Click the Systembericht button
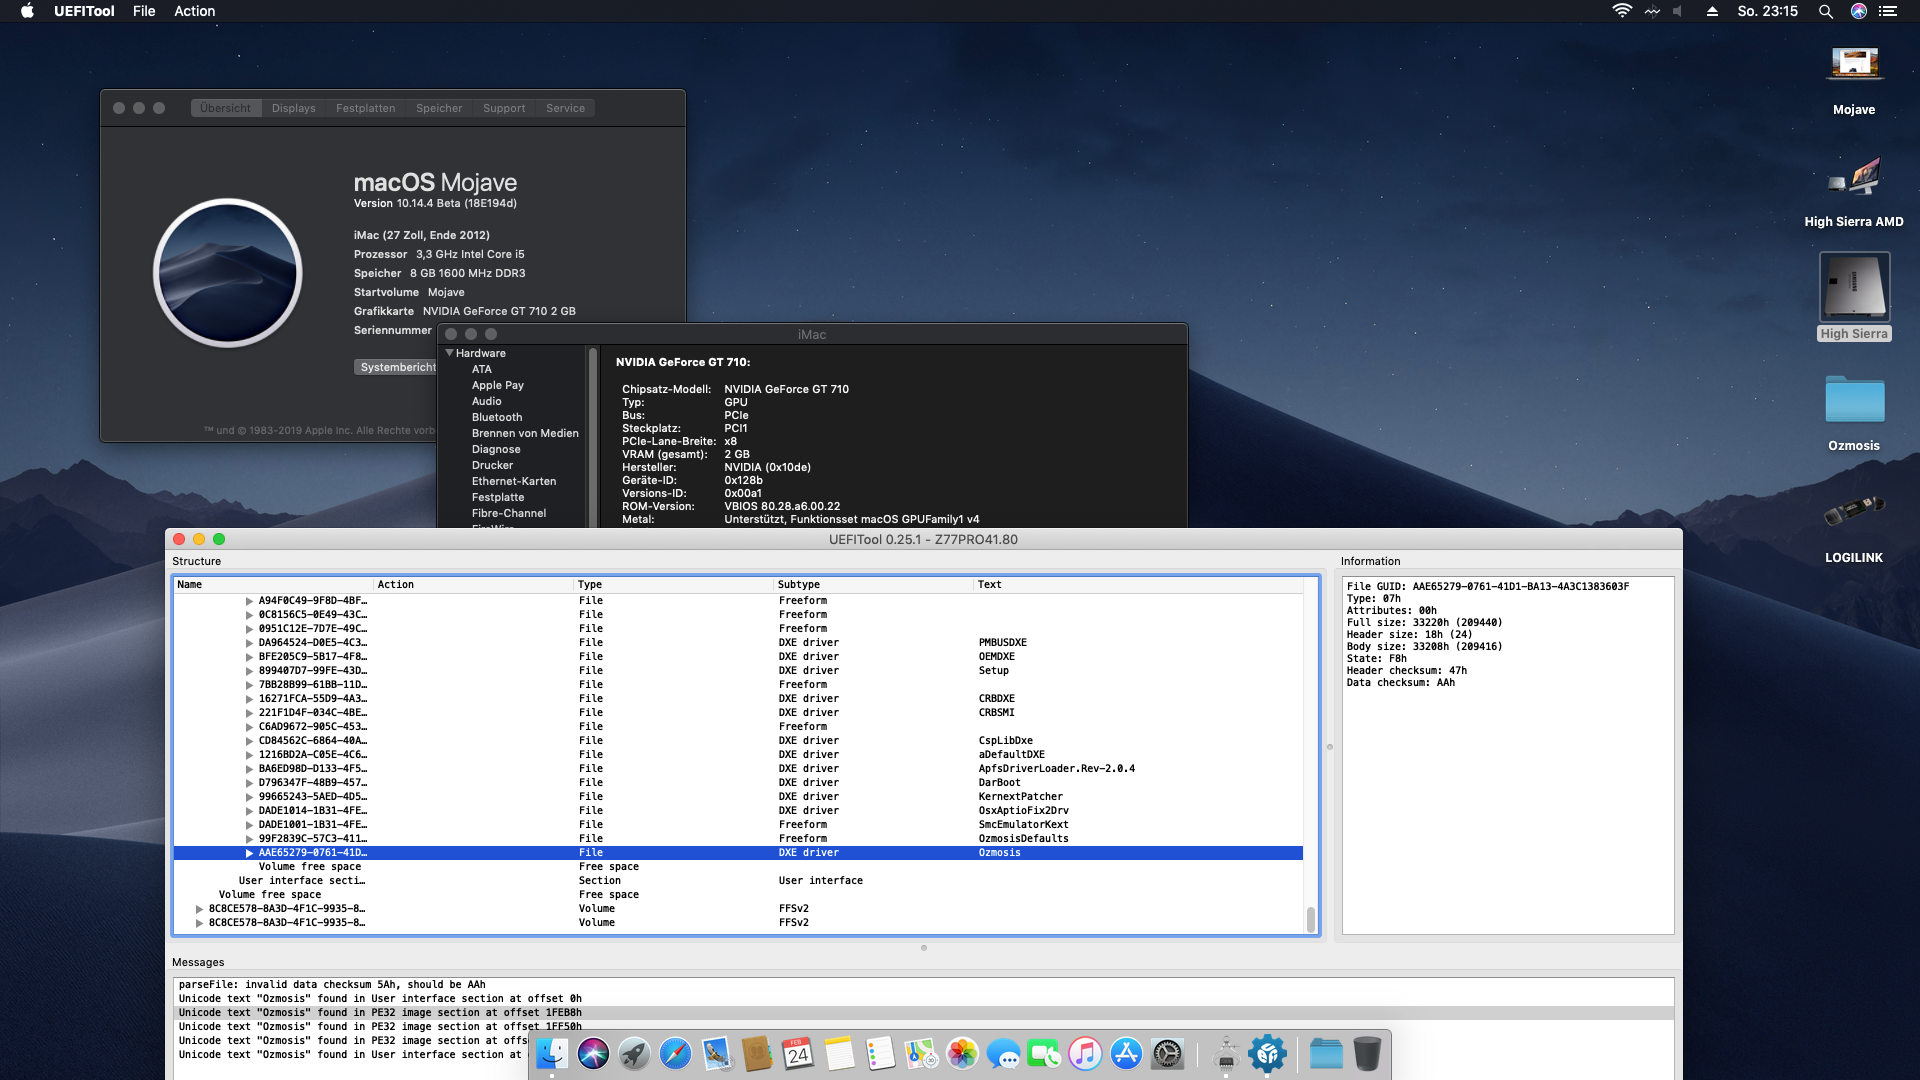 [397, 367]
